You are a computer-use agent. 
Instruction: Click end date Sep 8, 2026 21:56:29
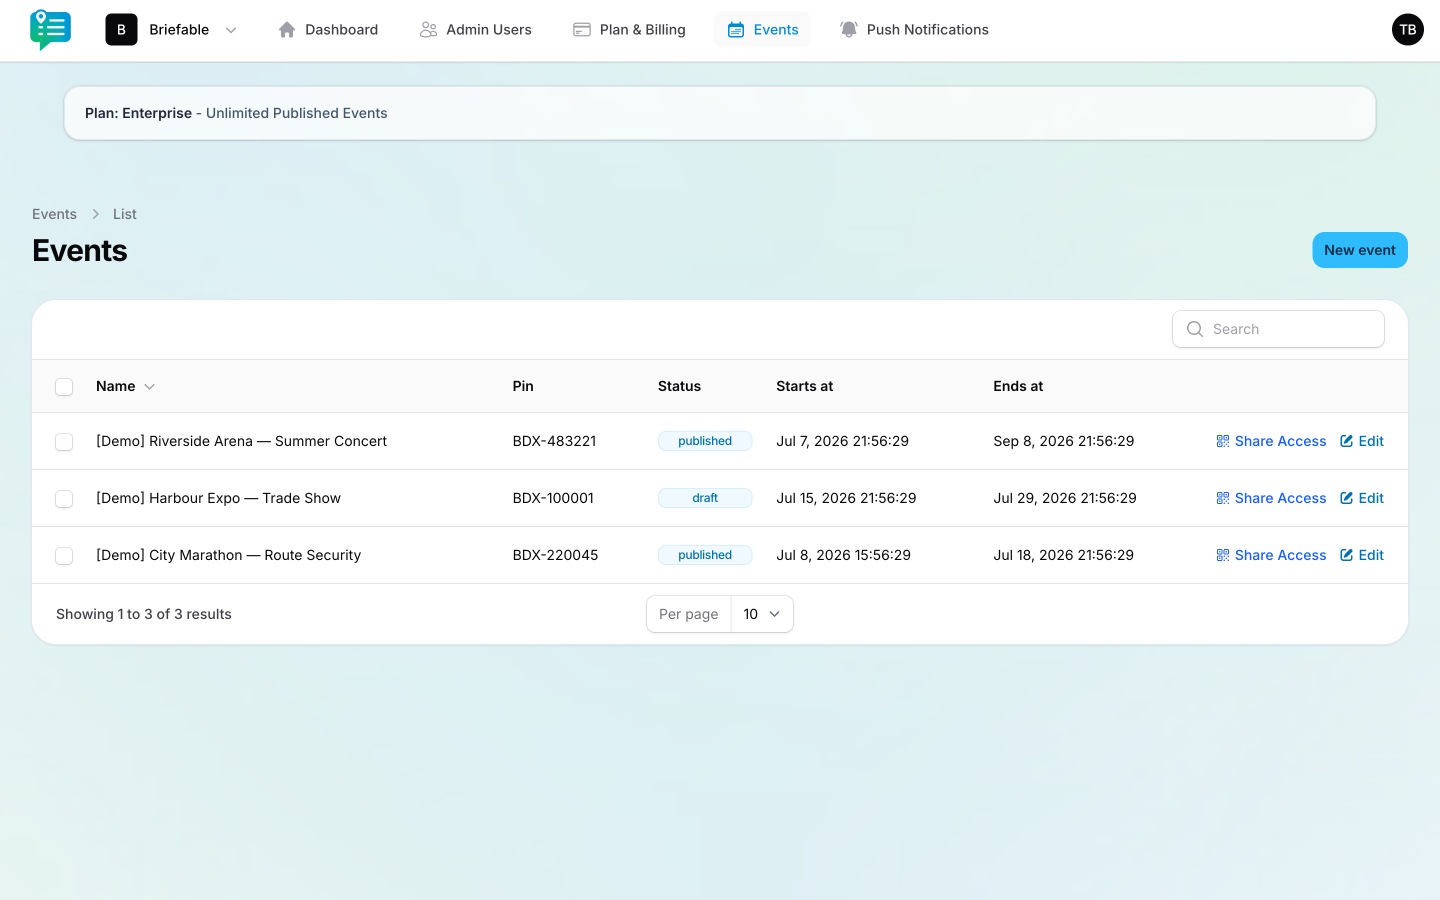click(1063, 441)
